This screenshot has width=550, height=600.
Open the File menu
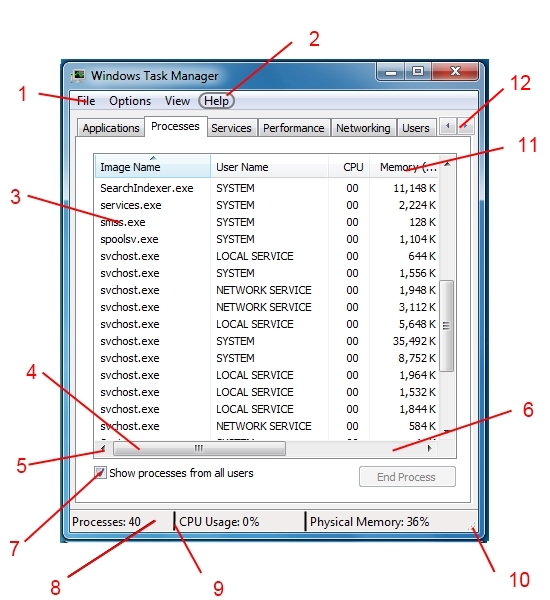[x=86, y=101]
